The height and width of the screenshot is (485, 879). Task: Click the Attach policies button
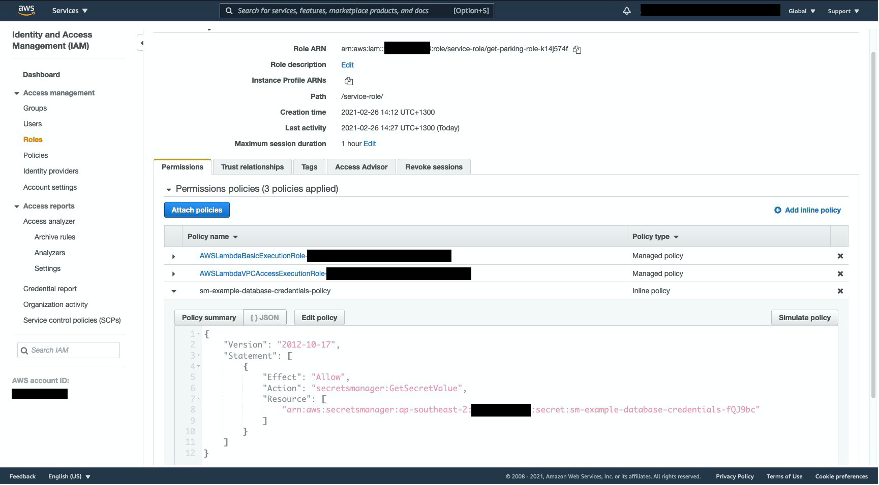[x=197, y=210]
